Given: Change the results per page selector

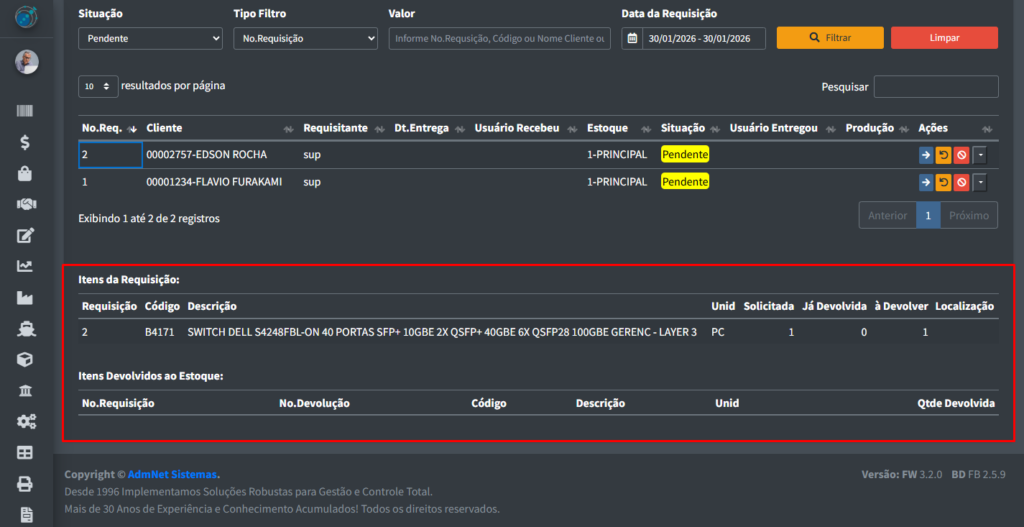Looking at the screenshot, I should 98,87.
